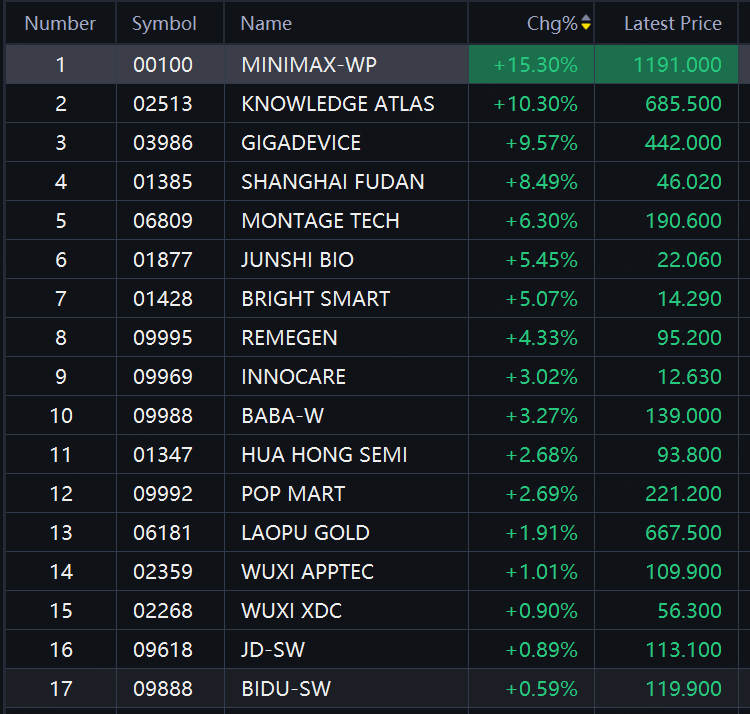This screenshot has width=750, height=714.
Task: Click symbol code 09969
Action: 163,377
